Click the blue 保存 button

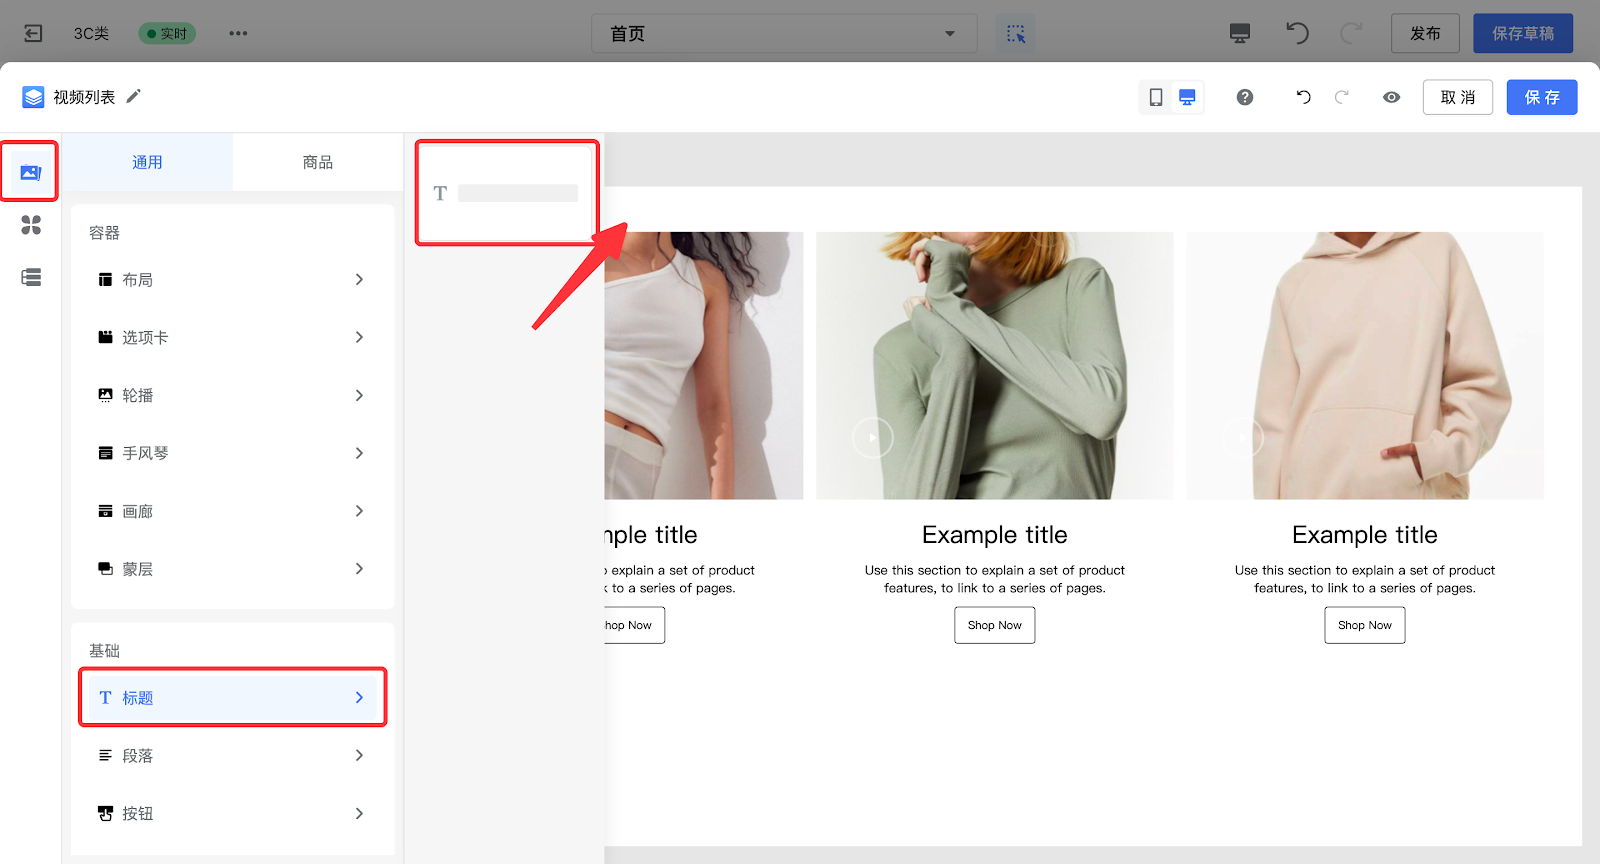tap(1541, 97)
